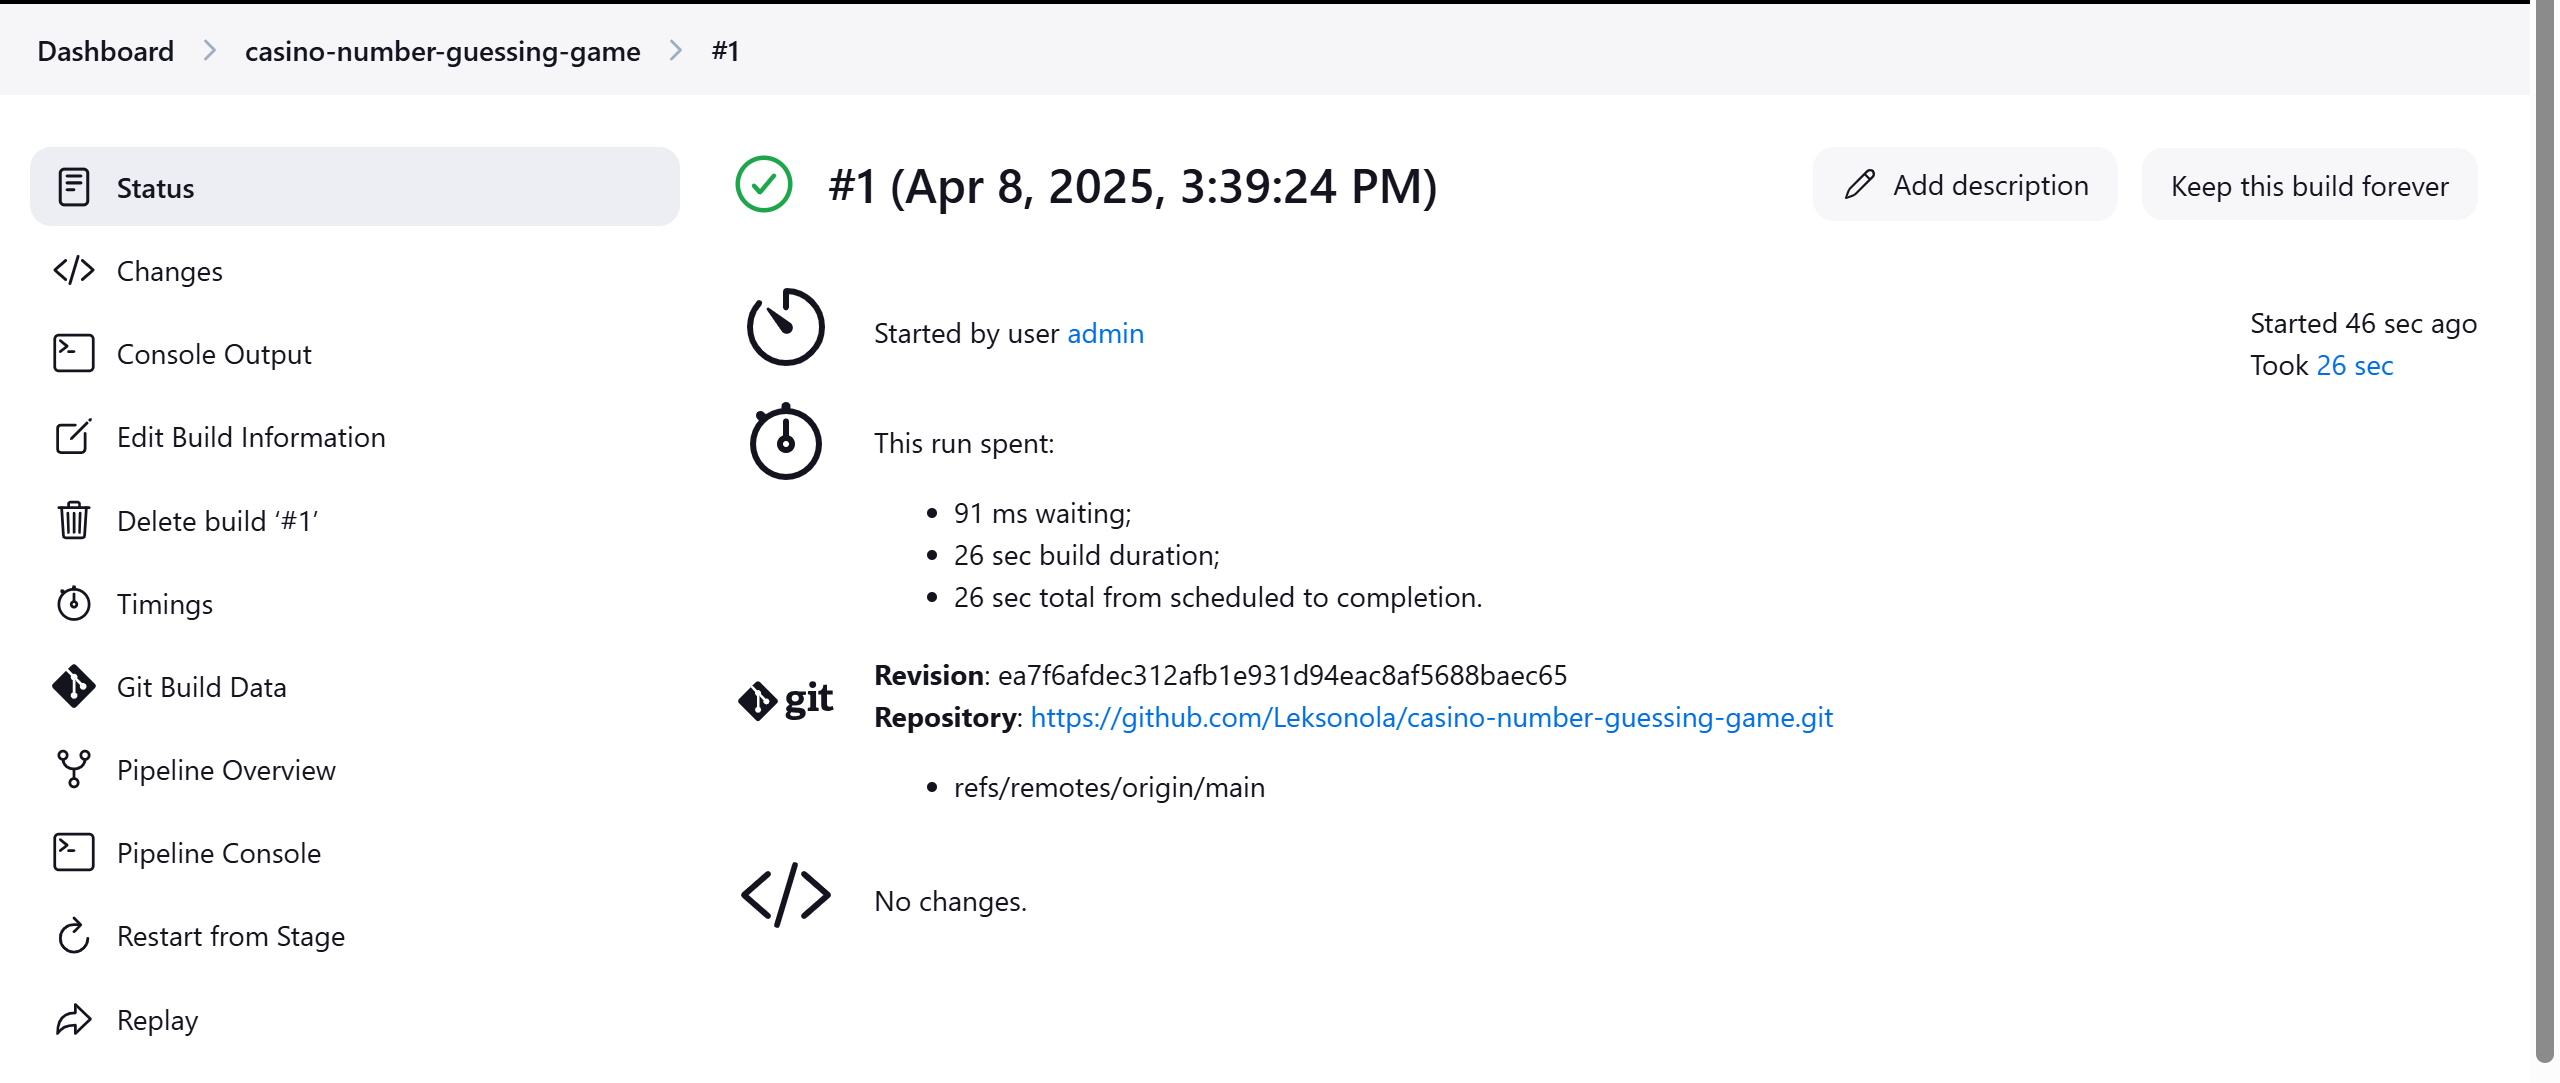Screen dimensions: 2560x1083
Task: Click the refs/remotes/origin/main text
Action: click(1109, 787)
